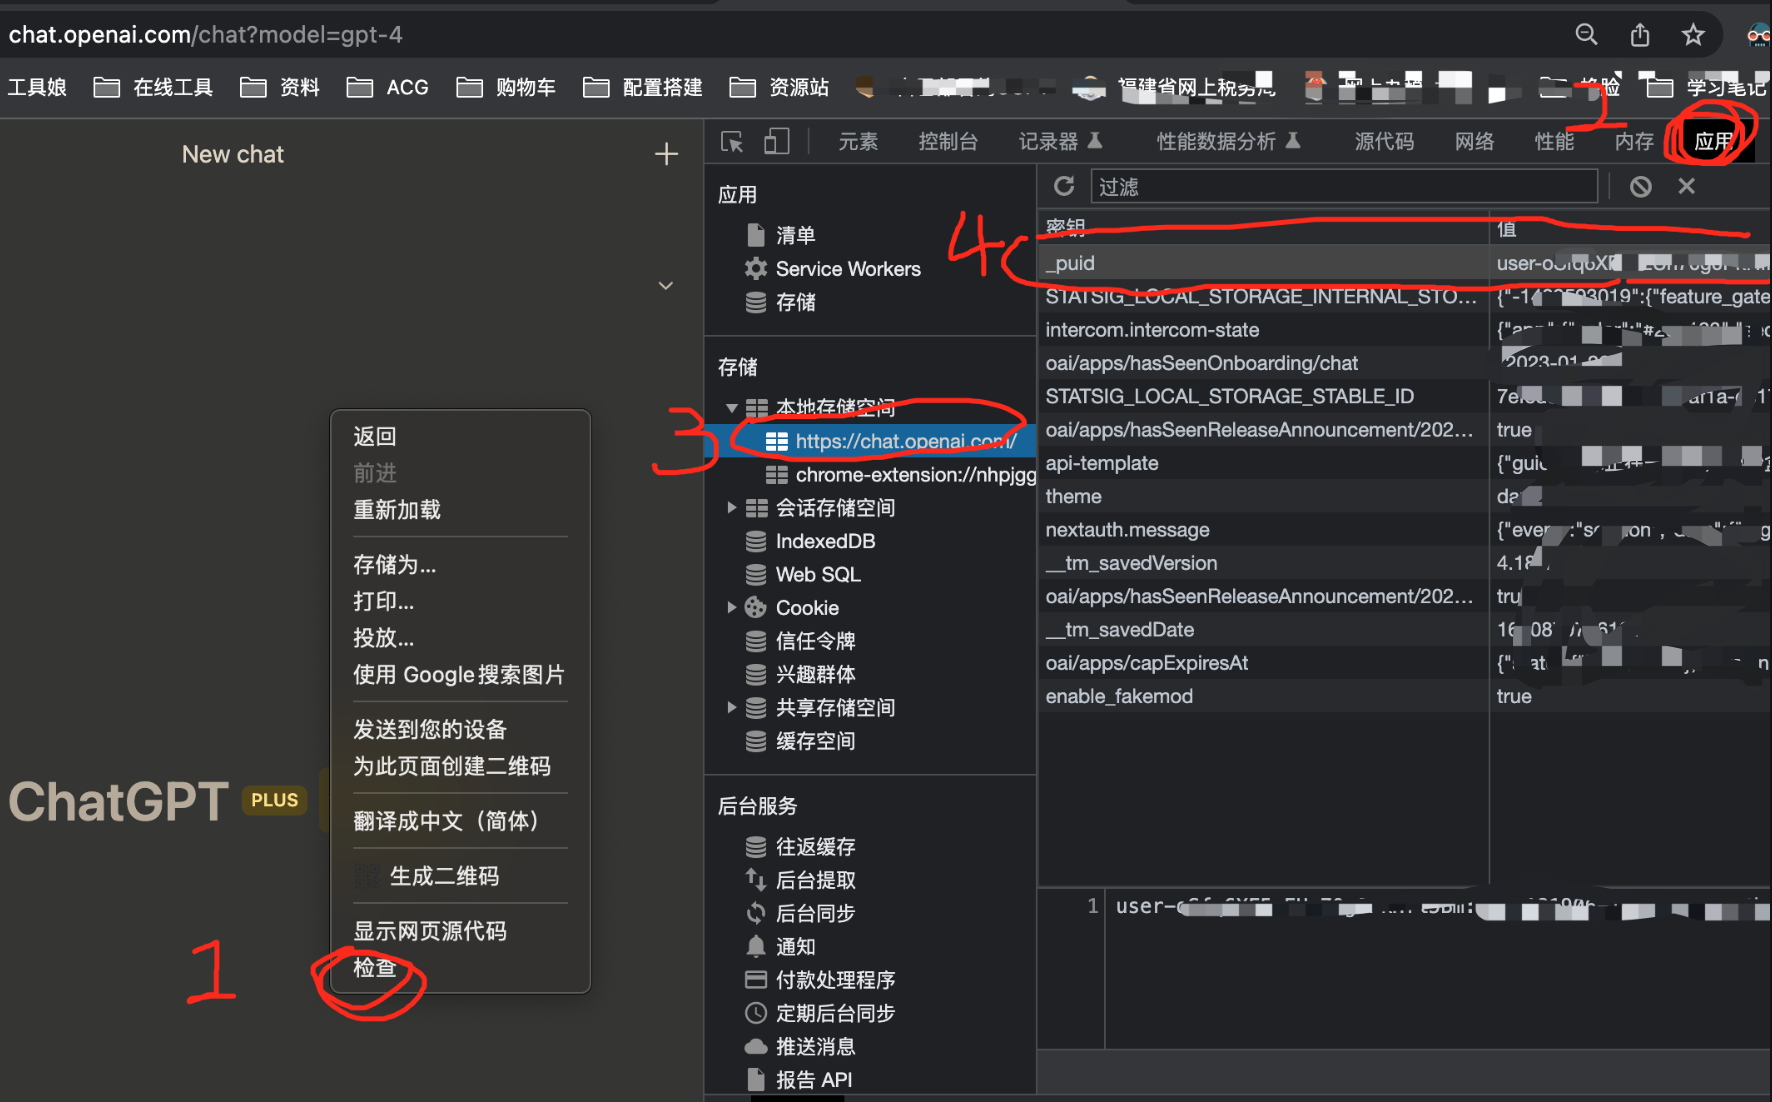Expand the Cookie storage tree
The height and width of the screenshot is (1102, 1772).
click(732, 607)
